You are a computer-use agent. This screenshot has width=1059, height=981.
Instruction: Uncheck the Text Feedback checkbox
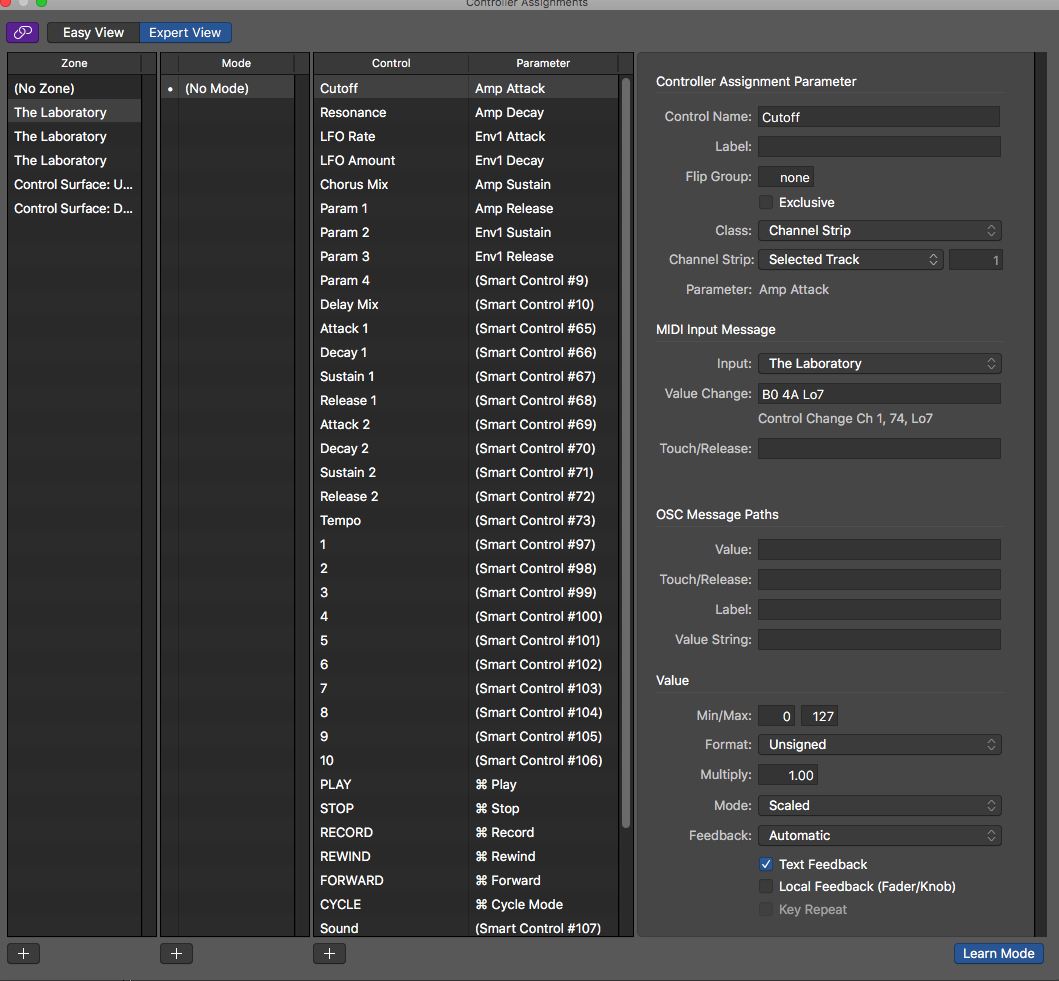click(x=766, y=864)
